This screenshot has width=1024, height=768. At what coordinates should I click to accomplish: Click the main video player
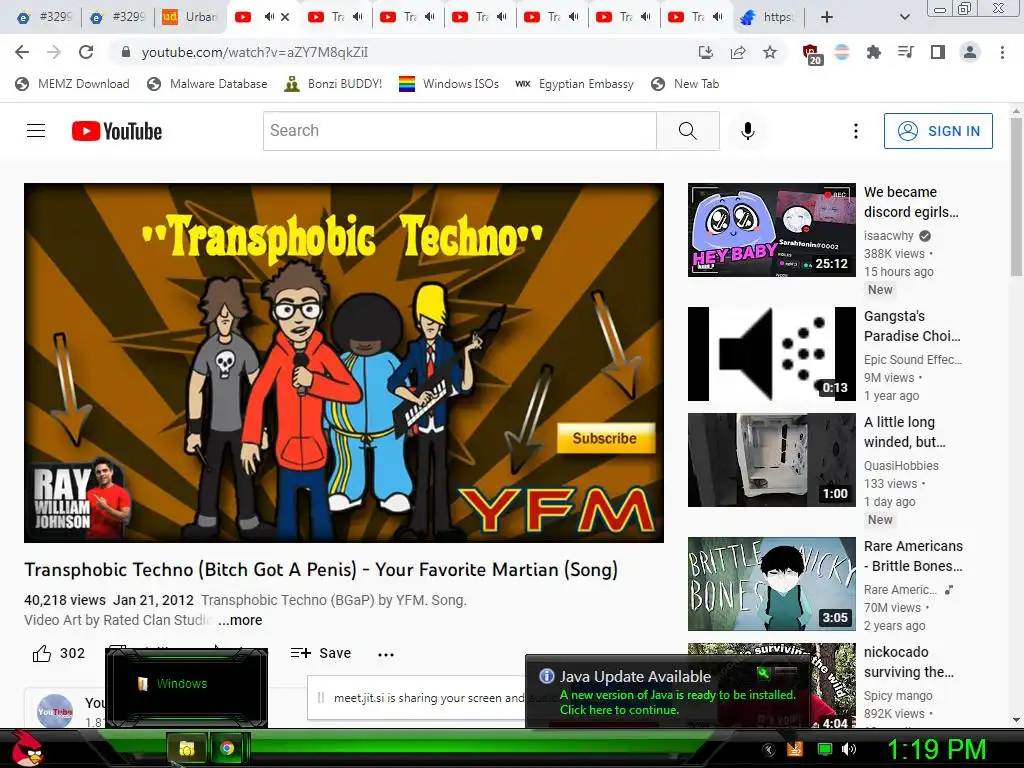(344, 362)
